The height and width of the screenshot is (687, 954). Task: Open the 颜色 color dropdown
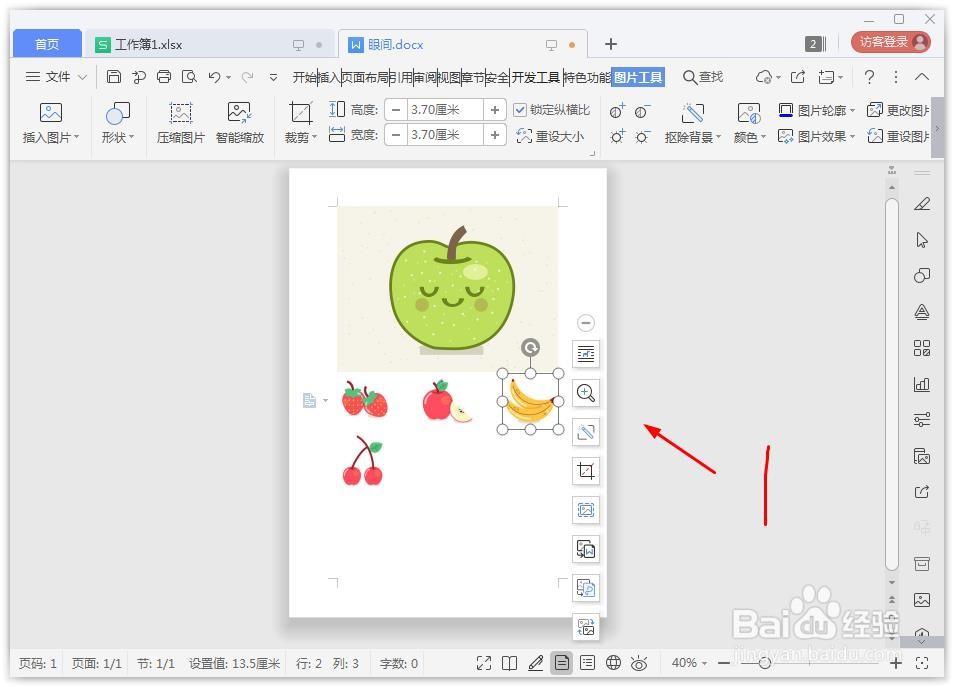point(748,136)
